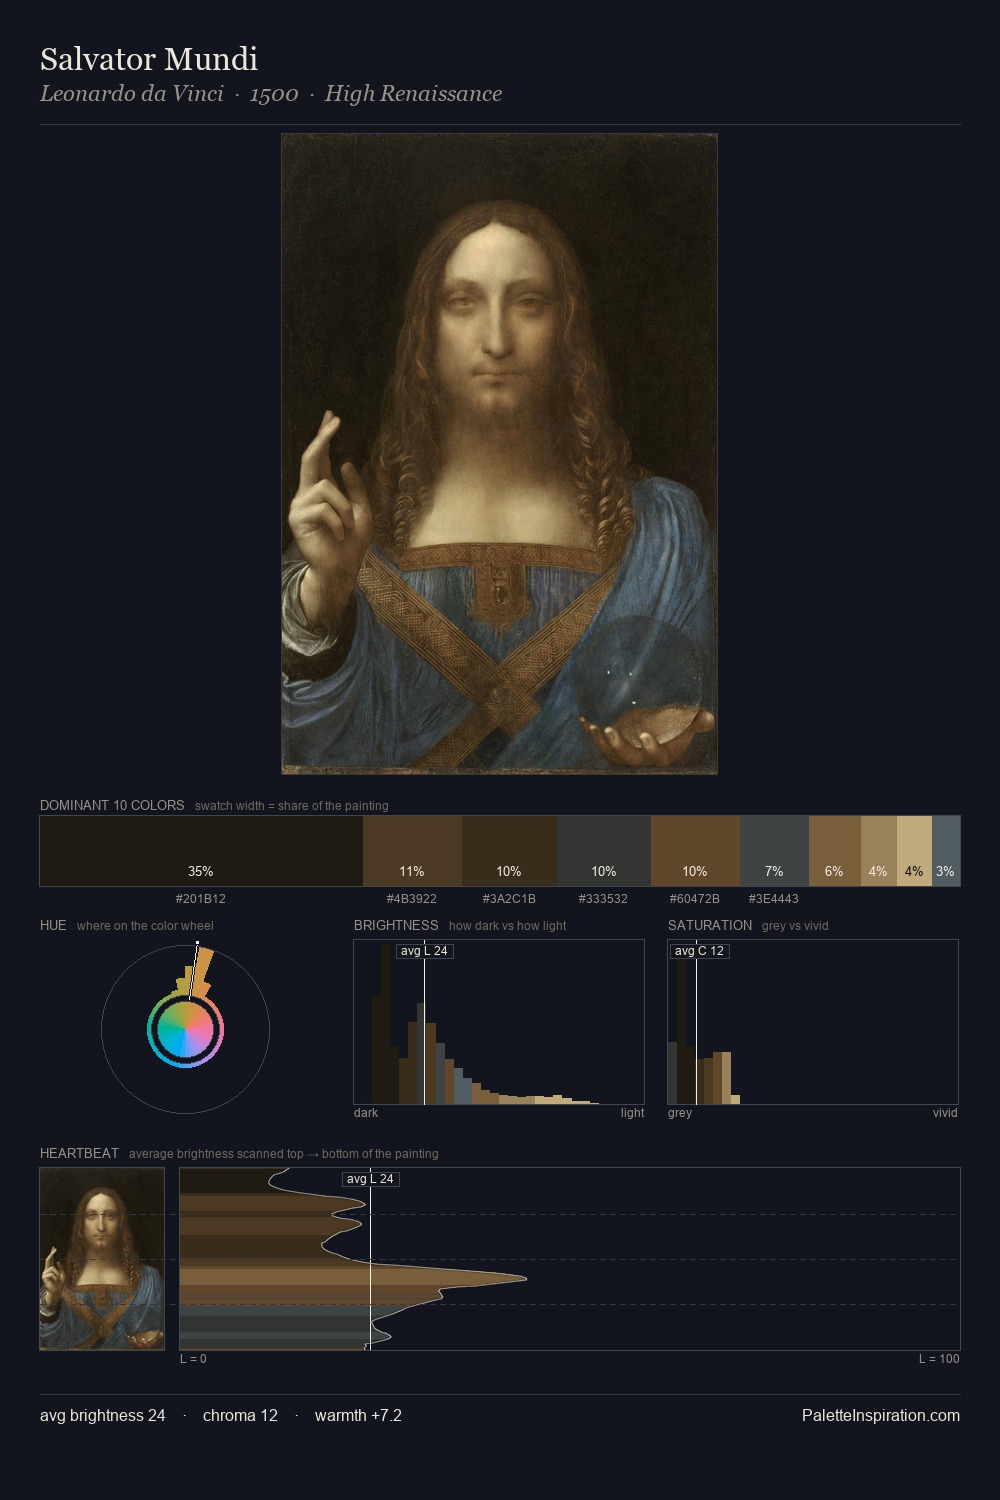Click the hex code "#3E4443"
The image size is (1000, 1500).
pos(774,899)
